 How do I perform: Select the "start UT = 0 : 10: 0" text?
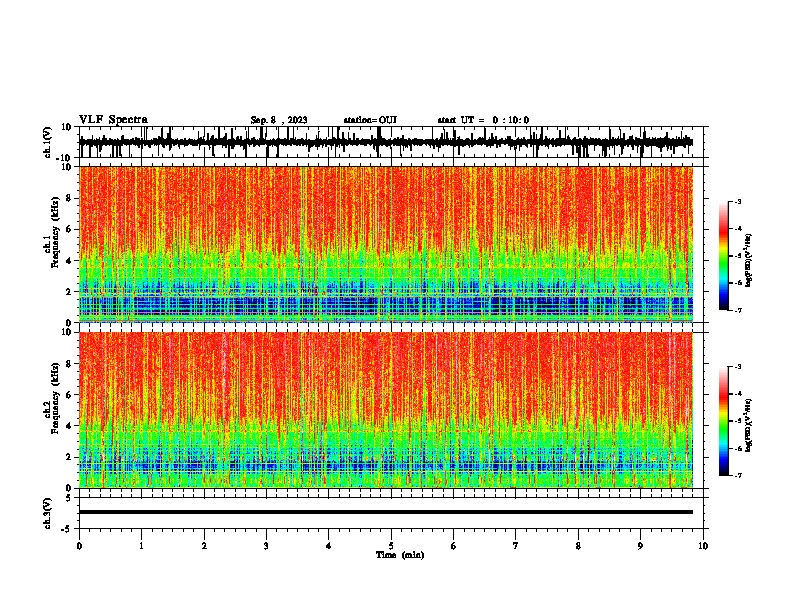click(483, 120)
